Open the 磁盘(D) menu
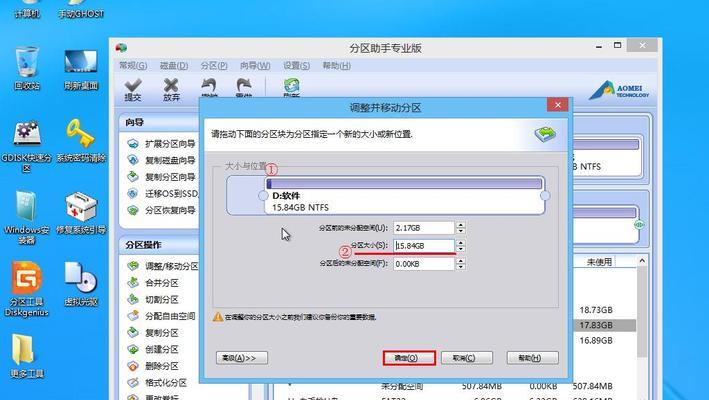This screenshot has width=709, height=400. pos(174,66)
